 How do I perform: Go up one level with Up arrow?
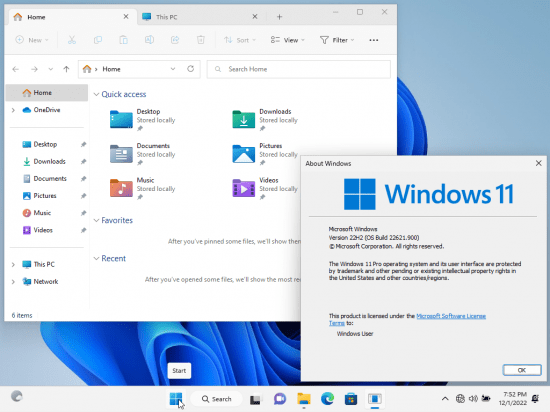(66, 69)
